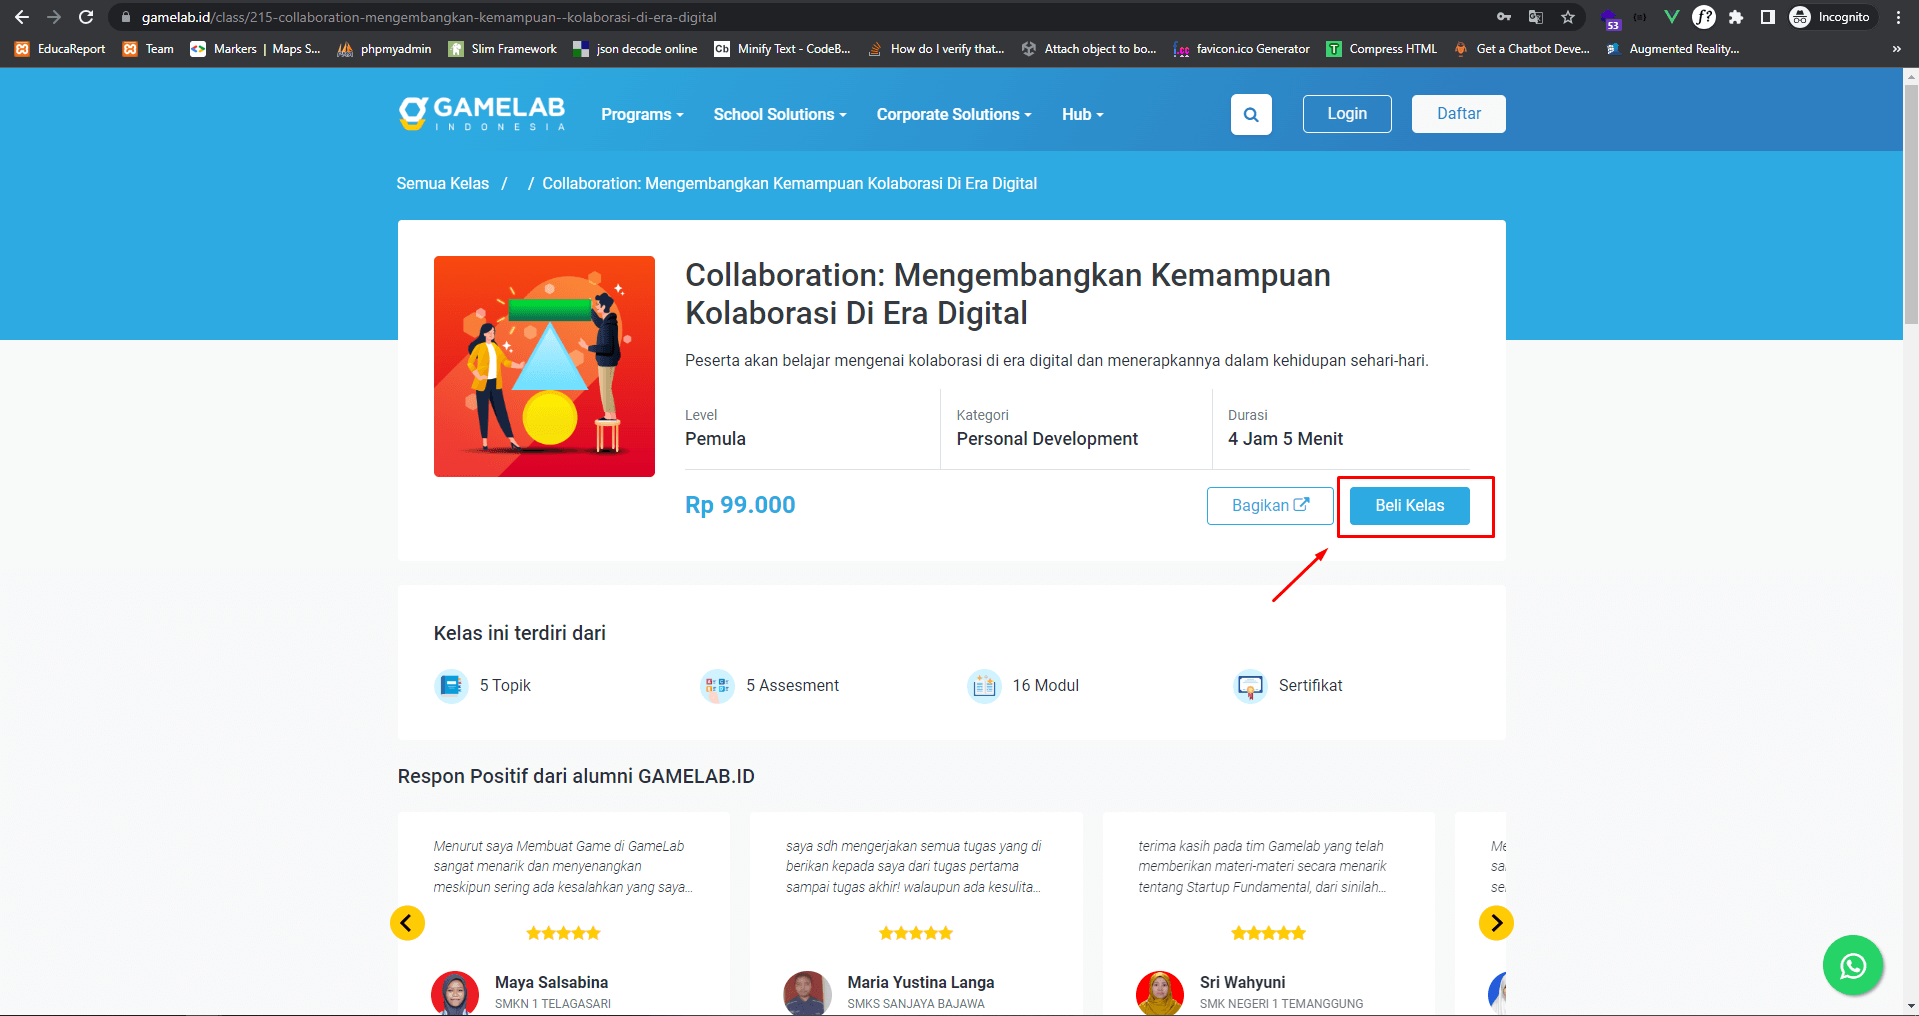
Task: Expand the Corporate Solutions dropdown
Action: 954,114
